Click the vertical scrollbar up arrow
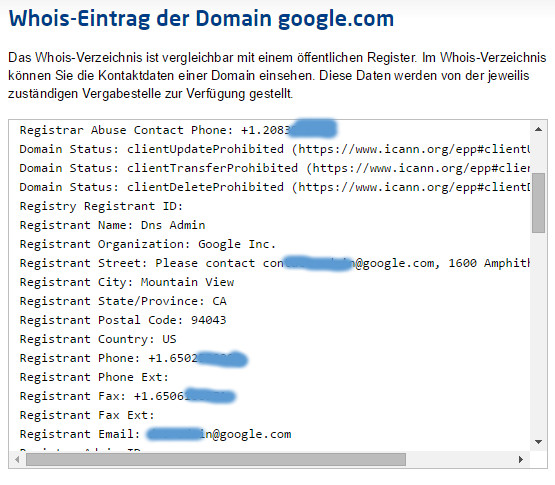The height and width of the screenshot is (485, 555). click(538, 129)
